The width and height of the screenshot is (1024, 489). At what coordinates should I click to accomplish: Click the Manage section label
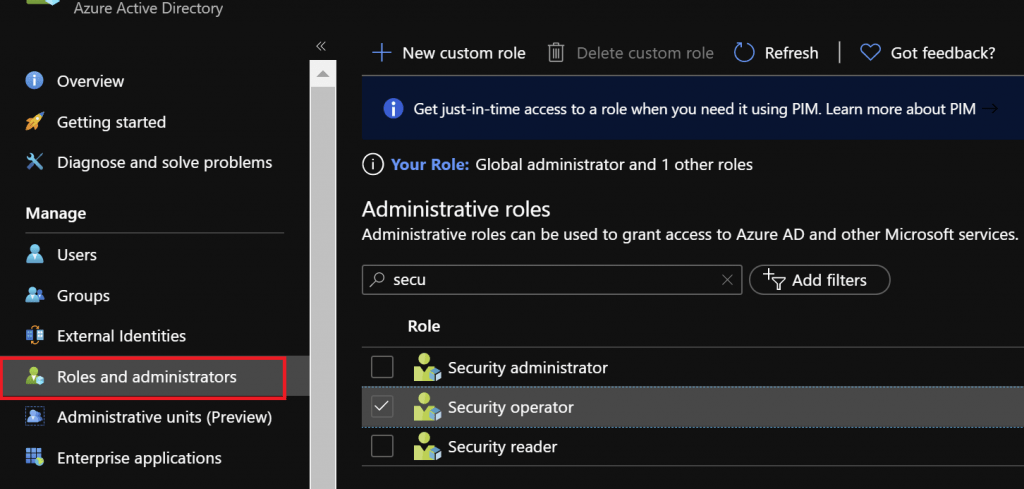coord(56,213)
